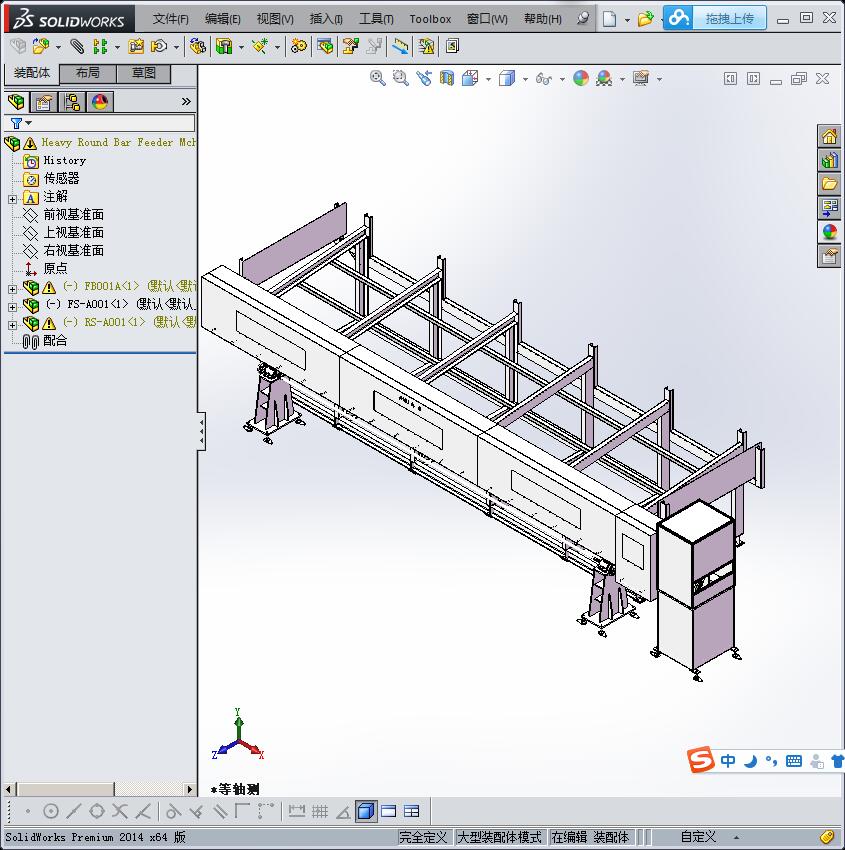
Task: Click the Section View icon
Action: click(447, 79)
